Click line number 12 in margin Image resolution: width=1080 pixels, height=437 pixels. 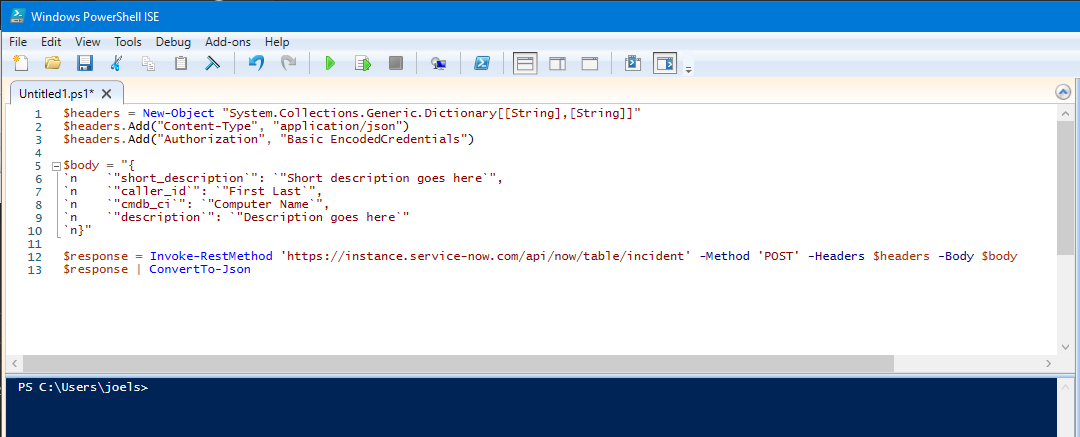click(x=35, y=256)
